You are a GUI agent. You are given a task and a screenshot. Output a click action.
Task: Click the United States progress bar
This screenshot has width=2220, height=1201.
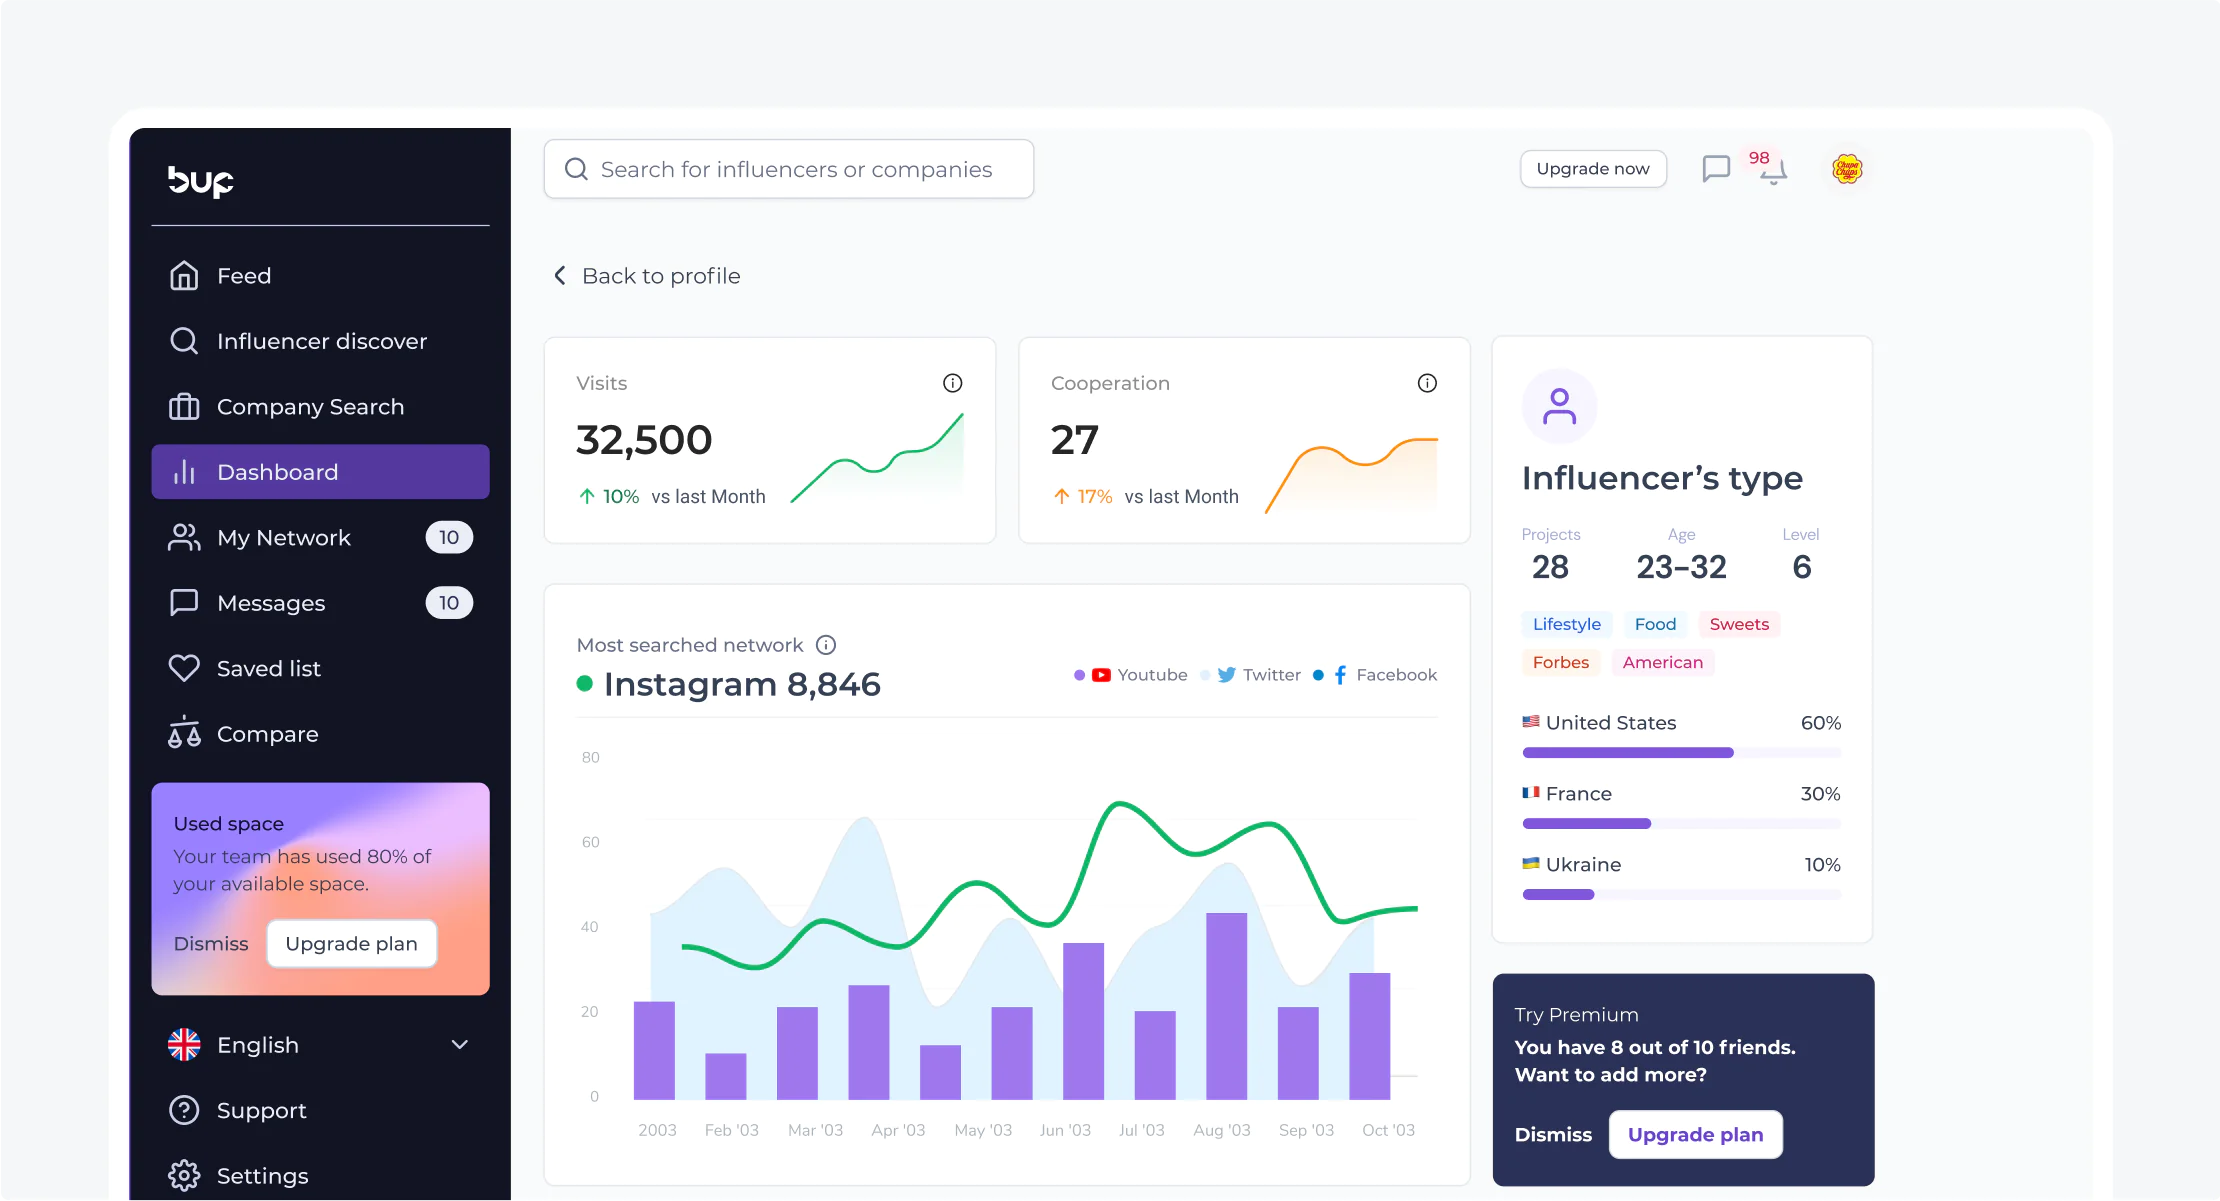[x=1681, y=753]
